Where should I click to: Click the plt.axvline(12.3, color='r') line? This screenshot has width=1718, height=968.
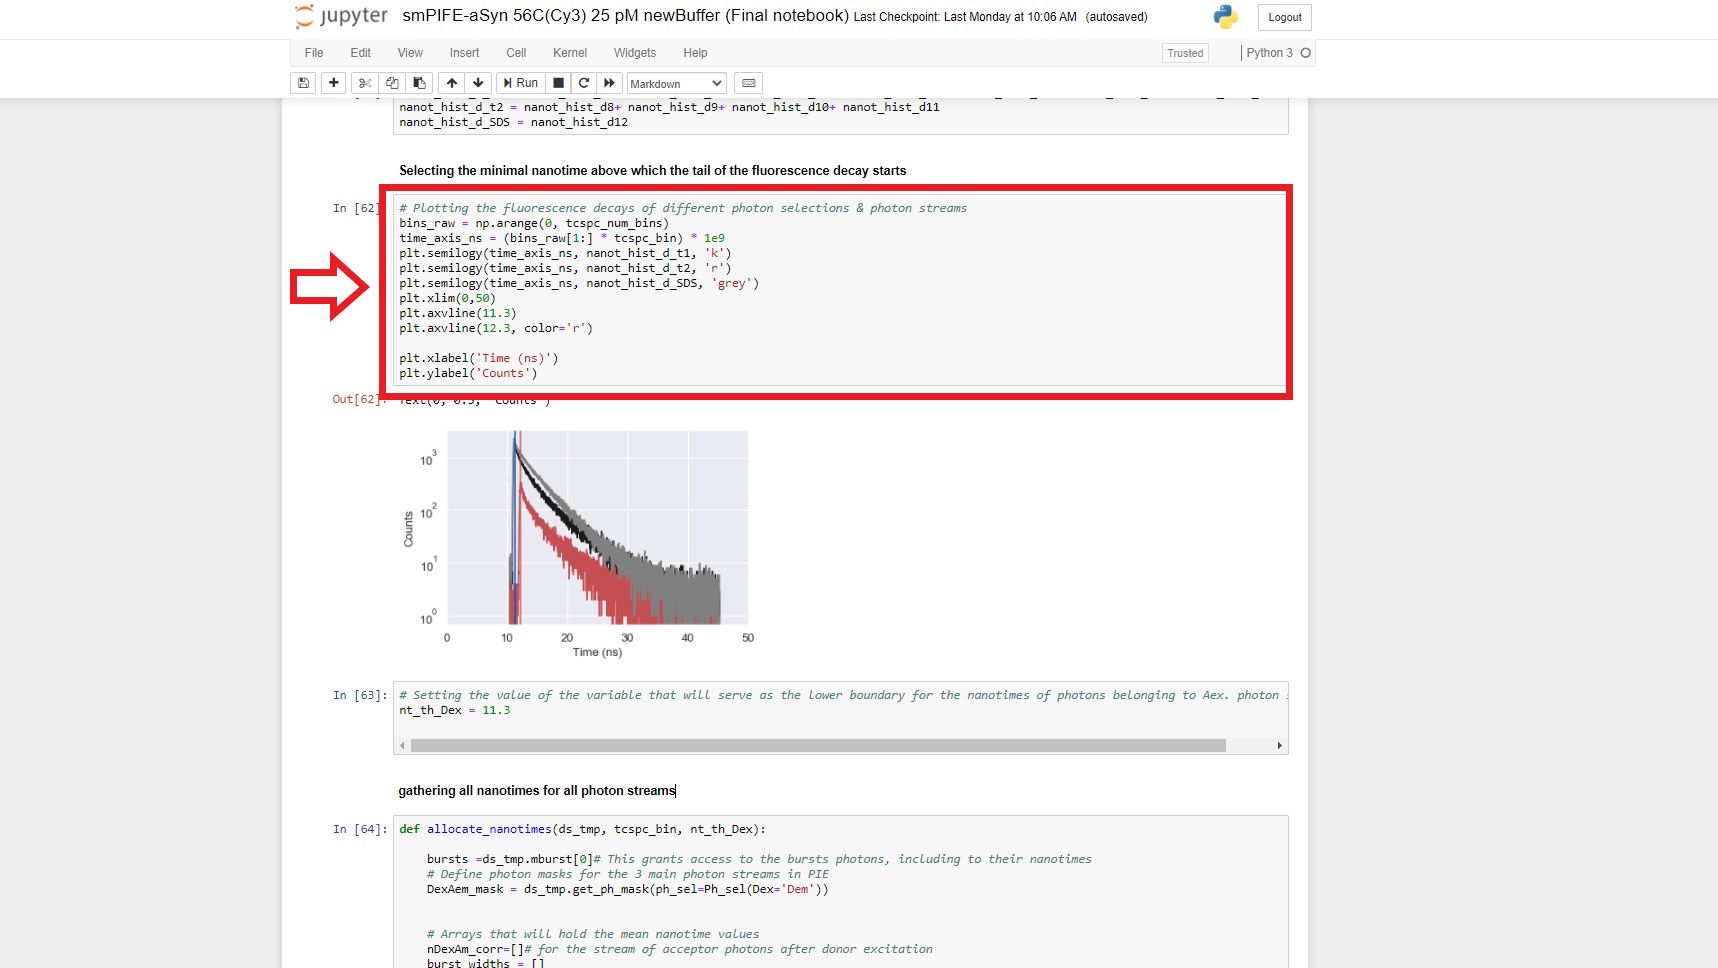[496, 328]
